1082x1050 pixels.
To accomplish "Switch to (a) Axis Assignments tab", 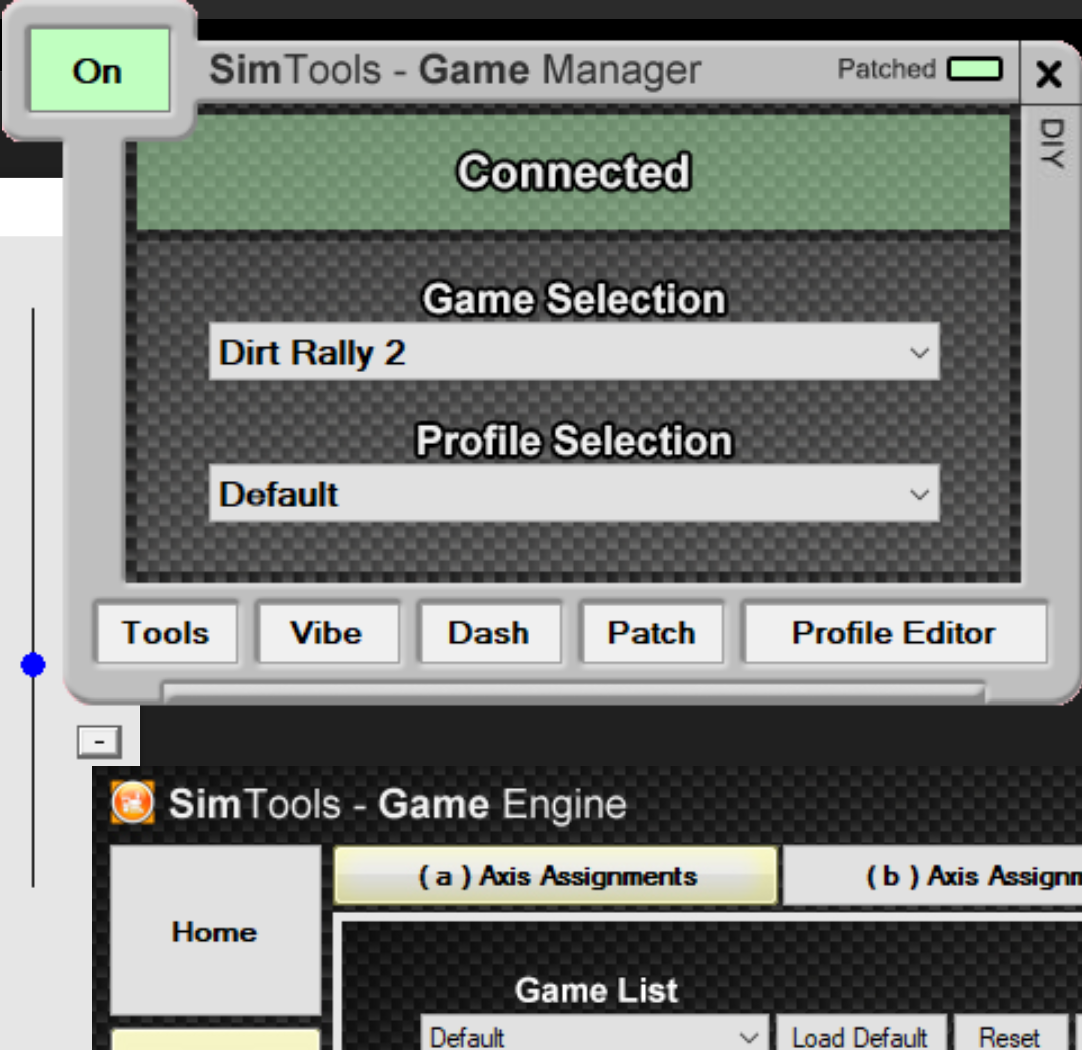I will 556,875.
